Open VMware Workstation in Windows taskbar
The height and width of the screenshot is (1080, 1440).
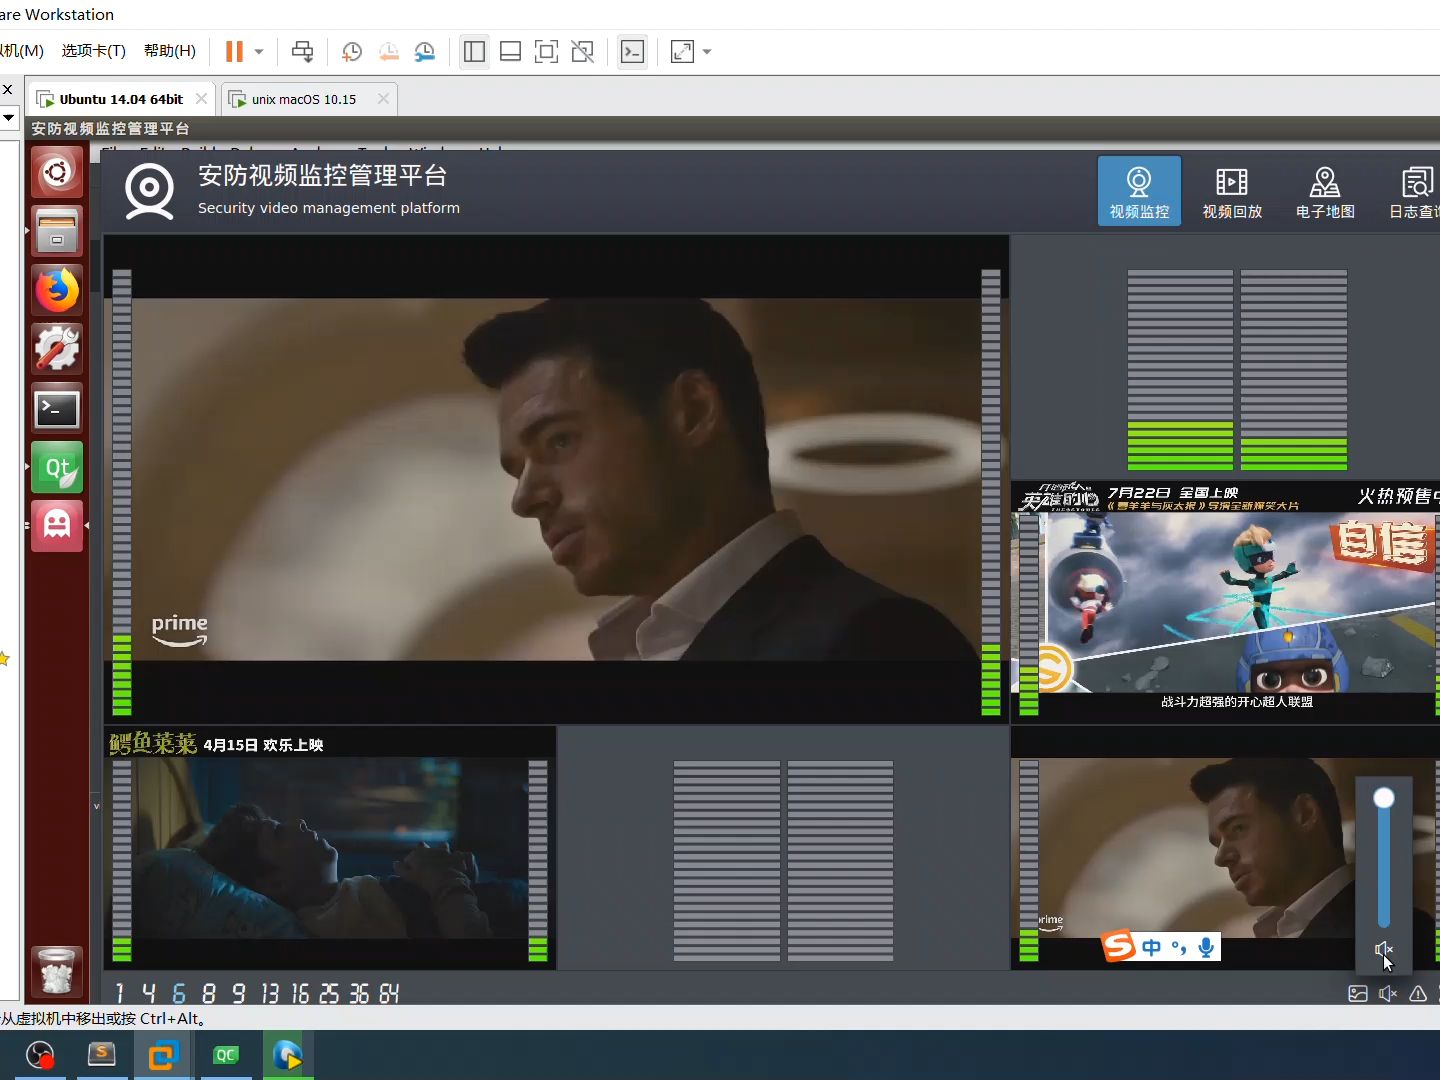point(162,1055)
